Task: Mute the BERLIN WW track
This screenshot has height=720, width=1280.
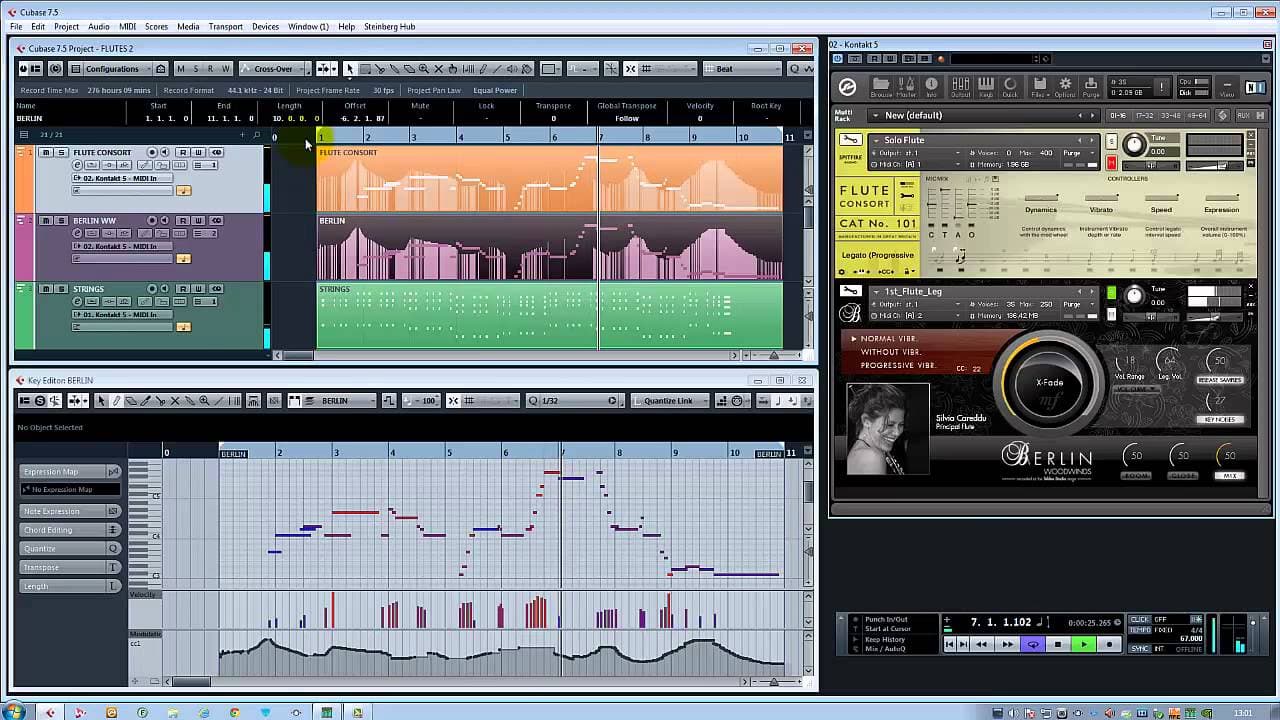Action: click(46, 220)
